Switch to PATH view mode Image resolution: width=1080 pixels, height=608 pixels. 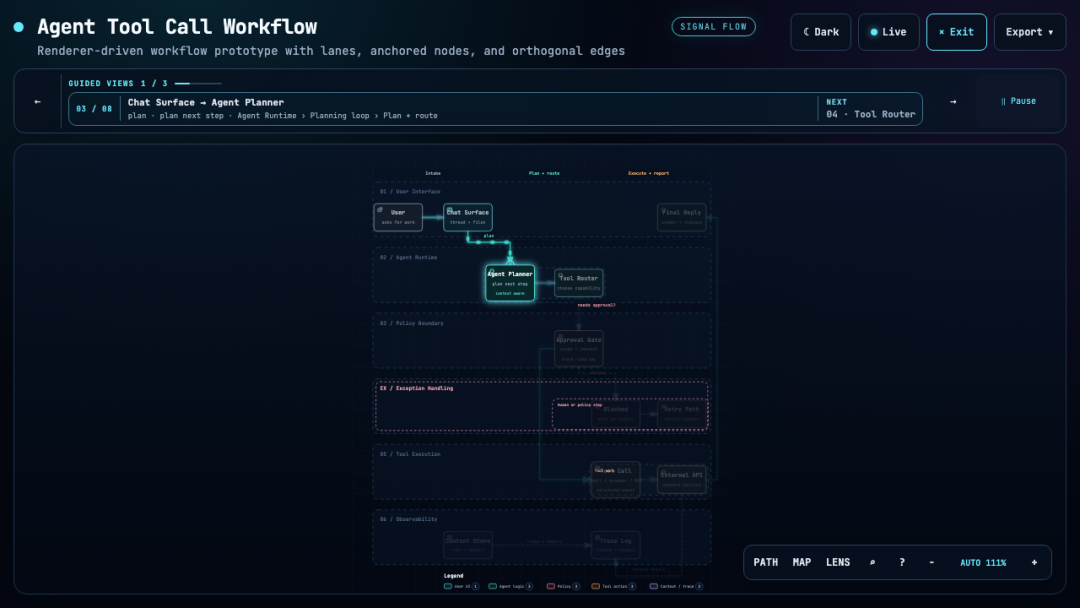tap(765, 563)
